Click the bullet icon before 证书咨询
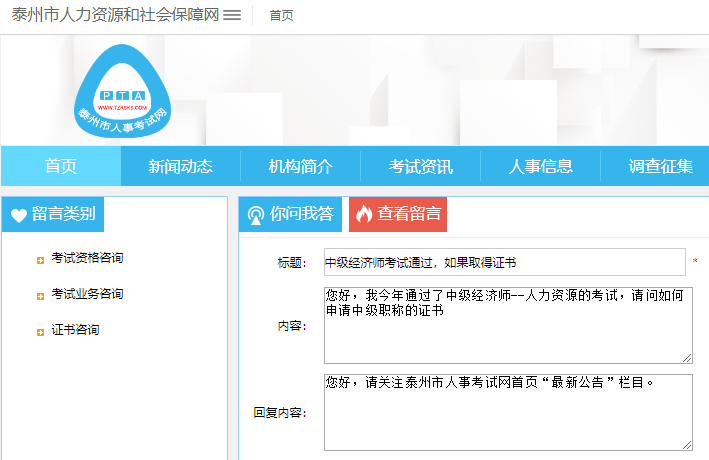The image size is (709, 460). 40,331
